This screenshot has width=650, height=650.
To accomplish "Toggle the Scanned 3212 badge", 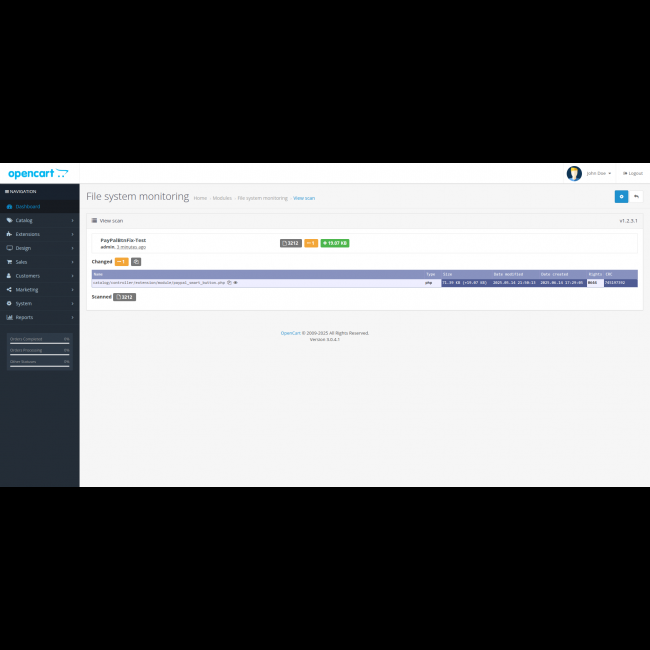I will pyautogui.click(x=125, y=297).
